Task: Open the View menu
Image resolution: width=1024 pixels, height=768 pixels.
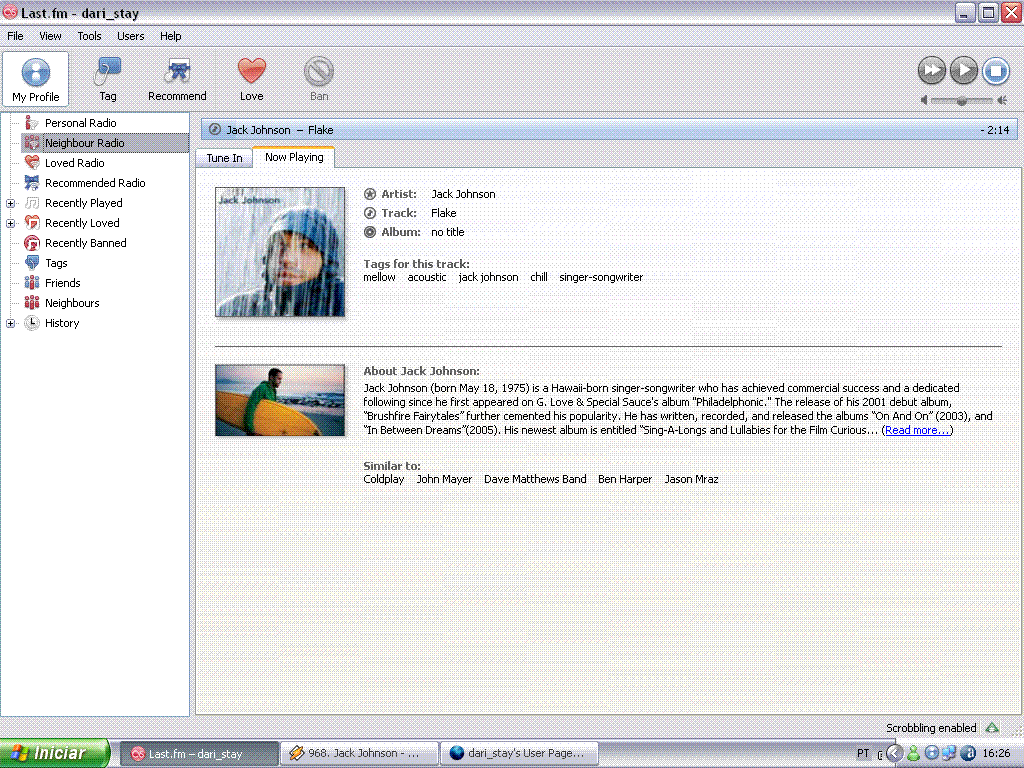Action: pos(50,36)
